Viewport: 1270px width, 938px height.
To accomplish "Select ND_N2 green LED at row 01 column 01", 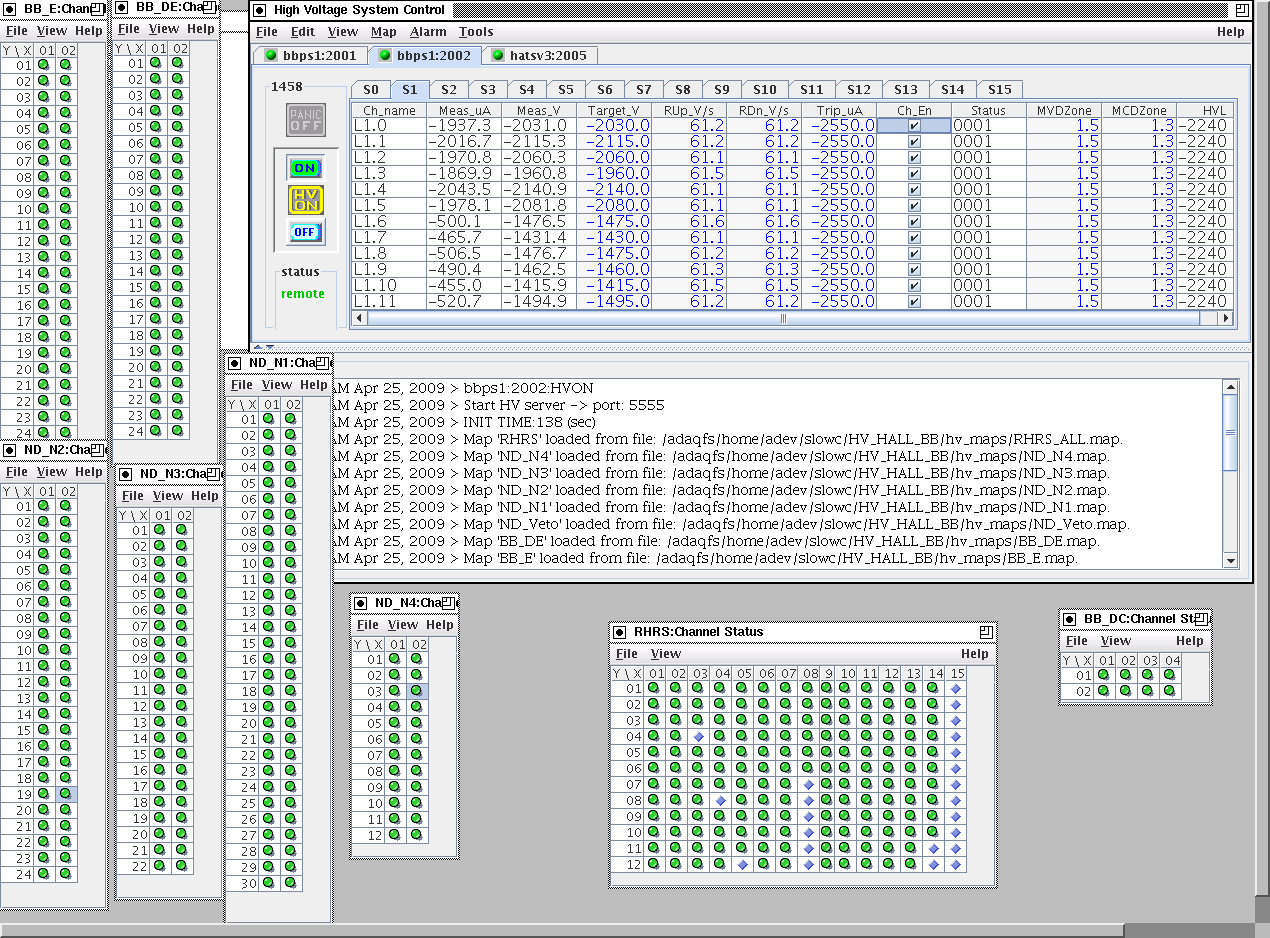I will [x=45, y=506].
